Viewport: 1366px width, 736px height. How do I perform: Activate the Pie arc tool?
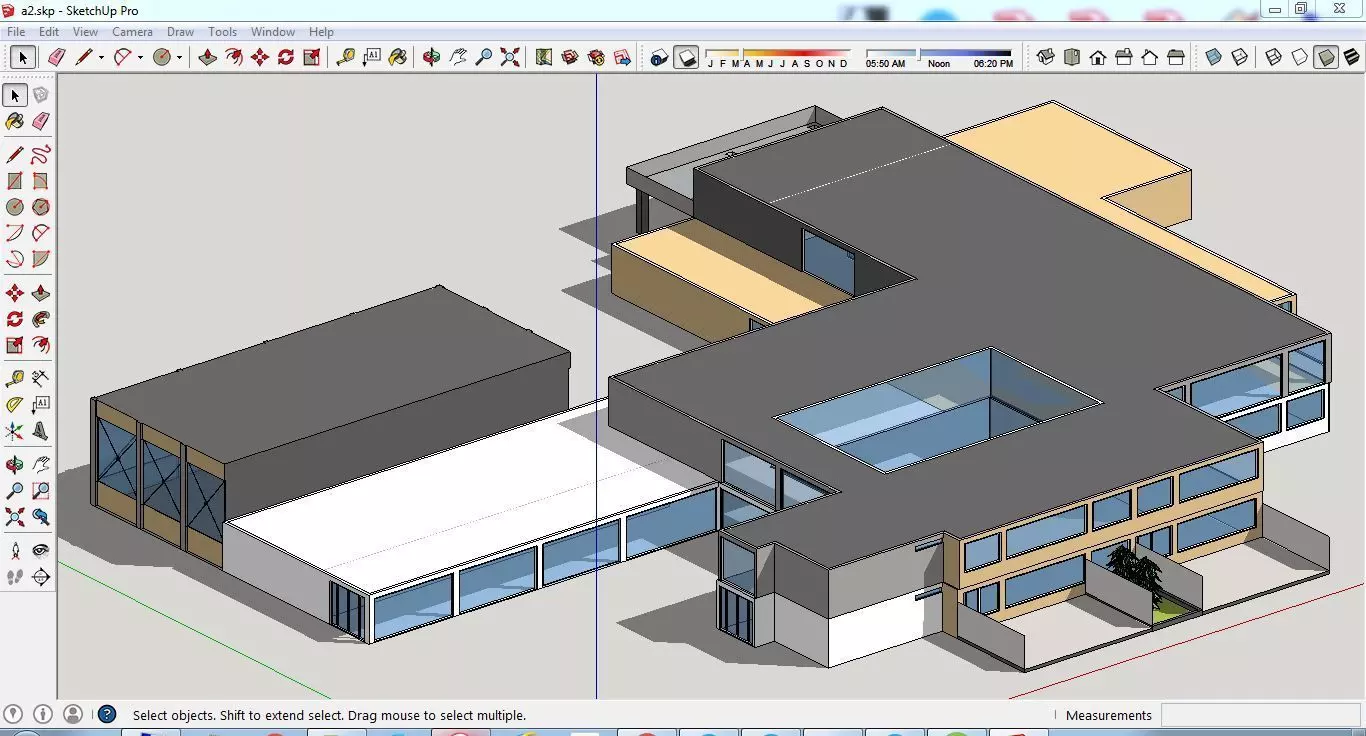(x=40, y=259)
